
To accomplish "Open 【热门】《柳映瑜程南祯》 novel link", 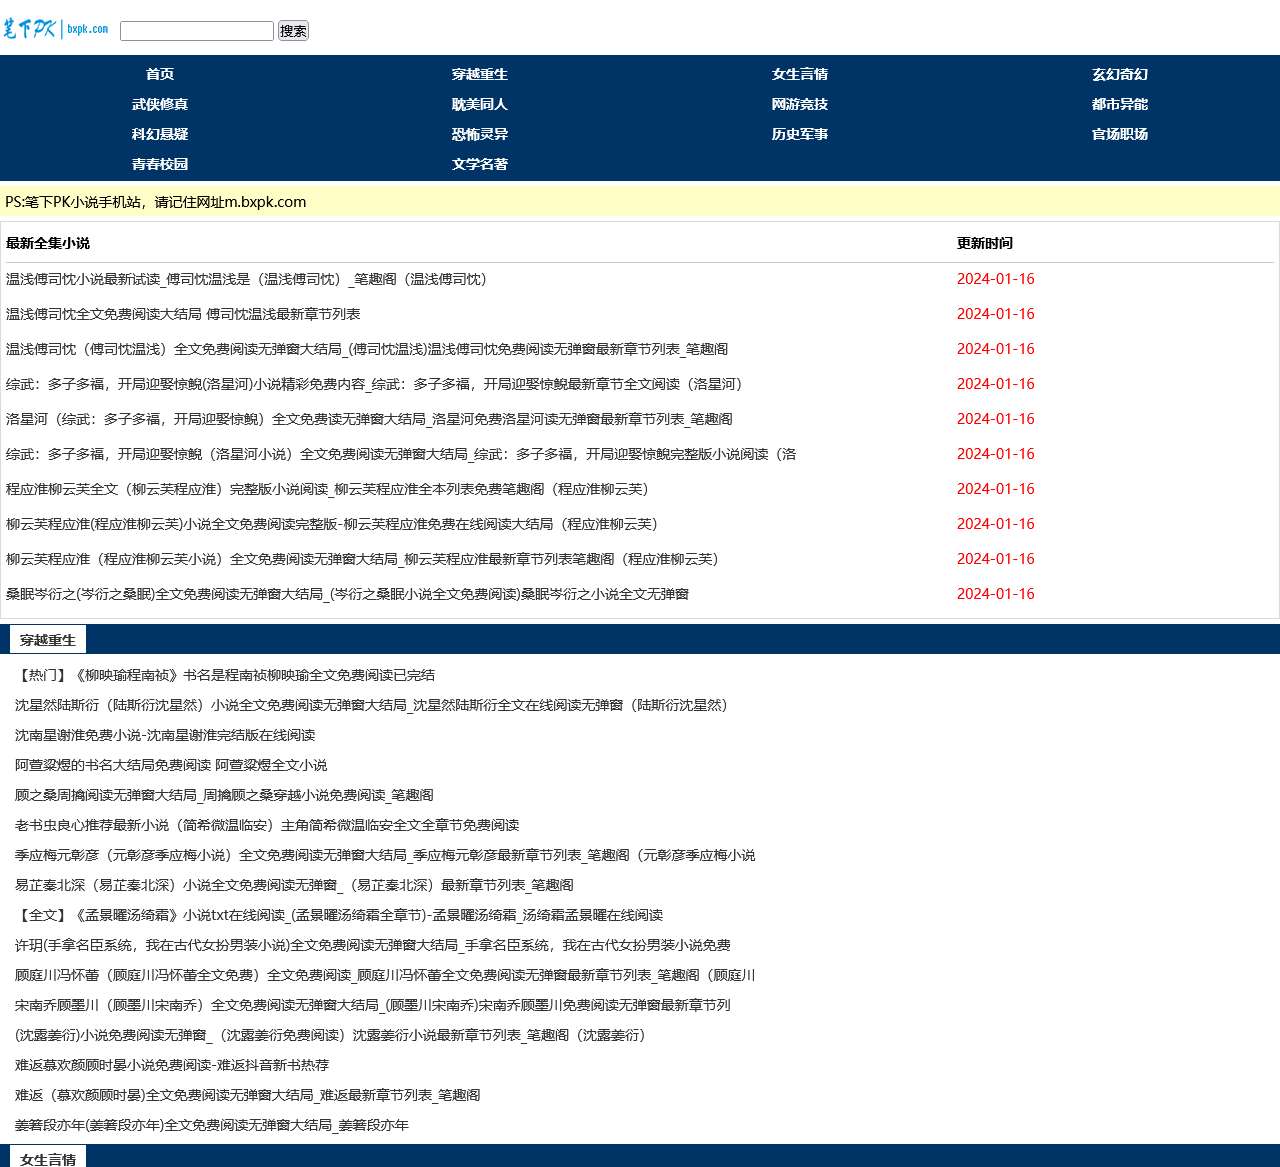I will pos(225,675).
